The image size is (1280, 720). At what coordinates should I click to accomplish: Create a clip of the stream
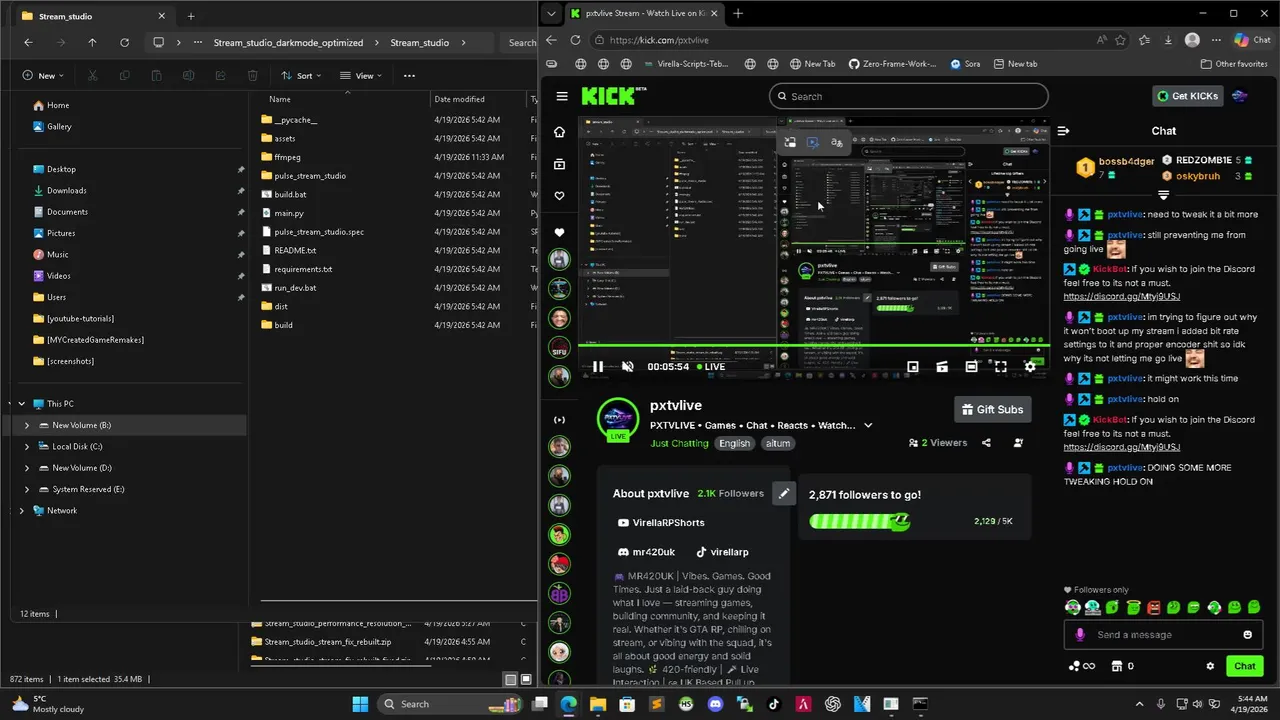(x=942, y=367)
